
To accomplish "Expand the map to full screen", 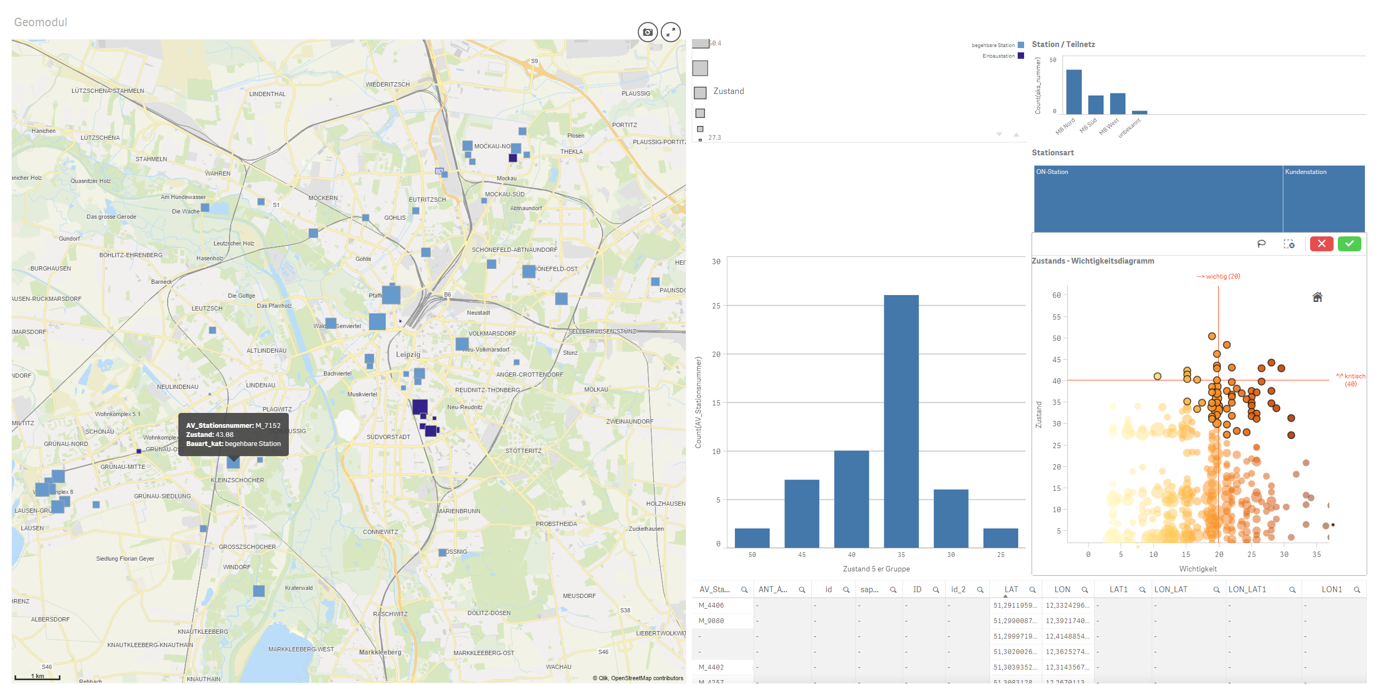I will (x=671, y=32).
